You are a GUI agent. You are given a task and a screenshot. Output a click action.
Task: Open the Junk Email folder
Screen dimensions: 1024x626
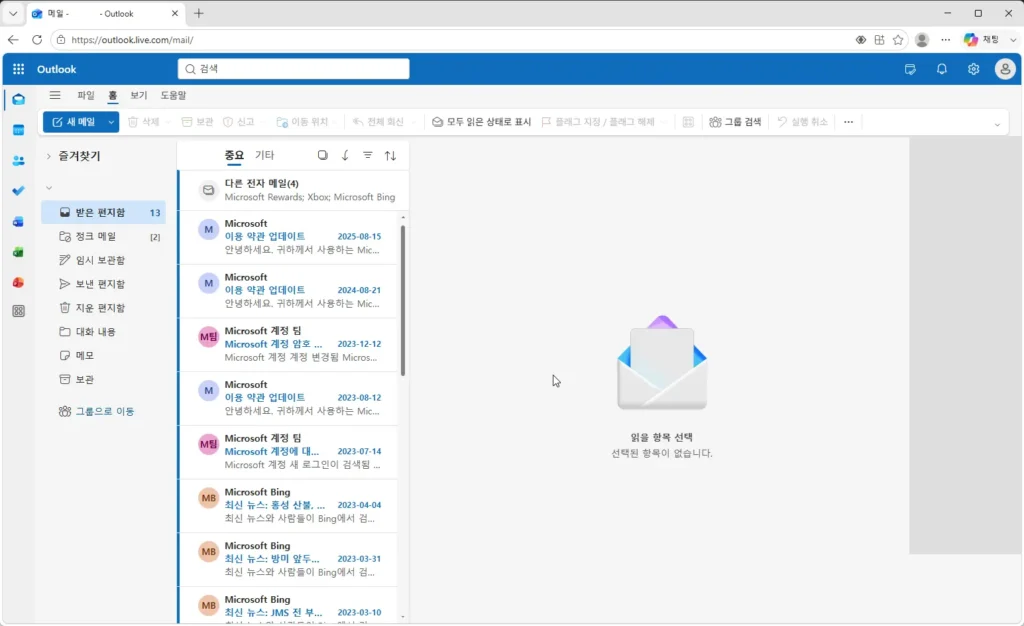pyautogui.click(x=103, y=236)
